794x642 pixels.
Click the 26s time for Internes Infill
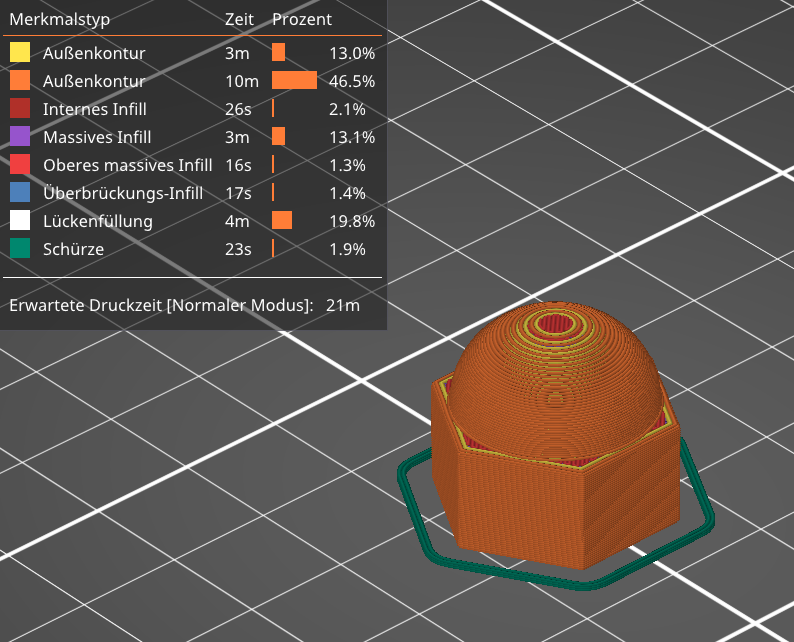(238, 109)
